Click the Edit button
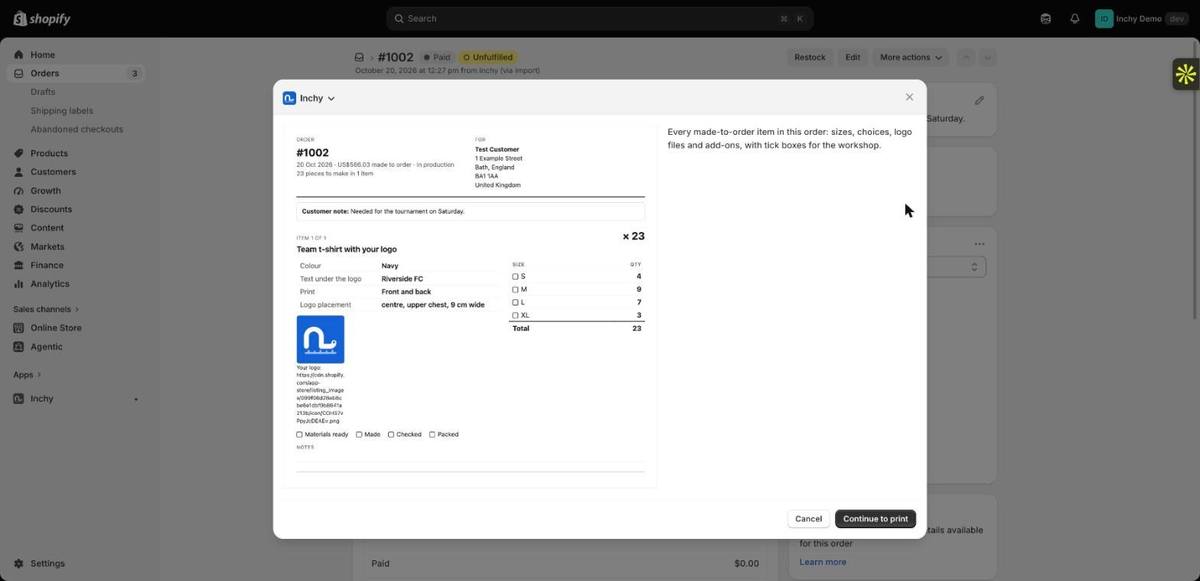Viewport: 1200px width, 581px height. 852,57
